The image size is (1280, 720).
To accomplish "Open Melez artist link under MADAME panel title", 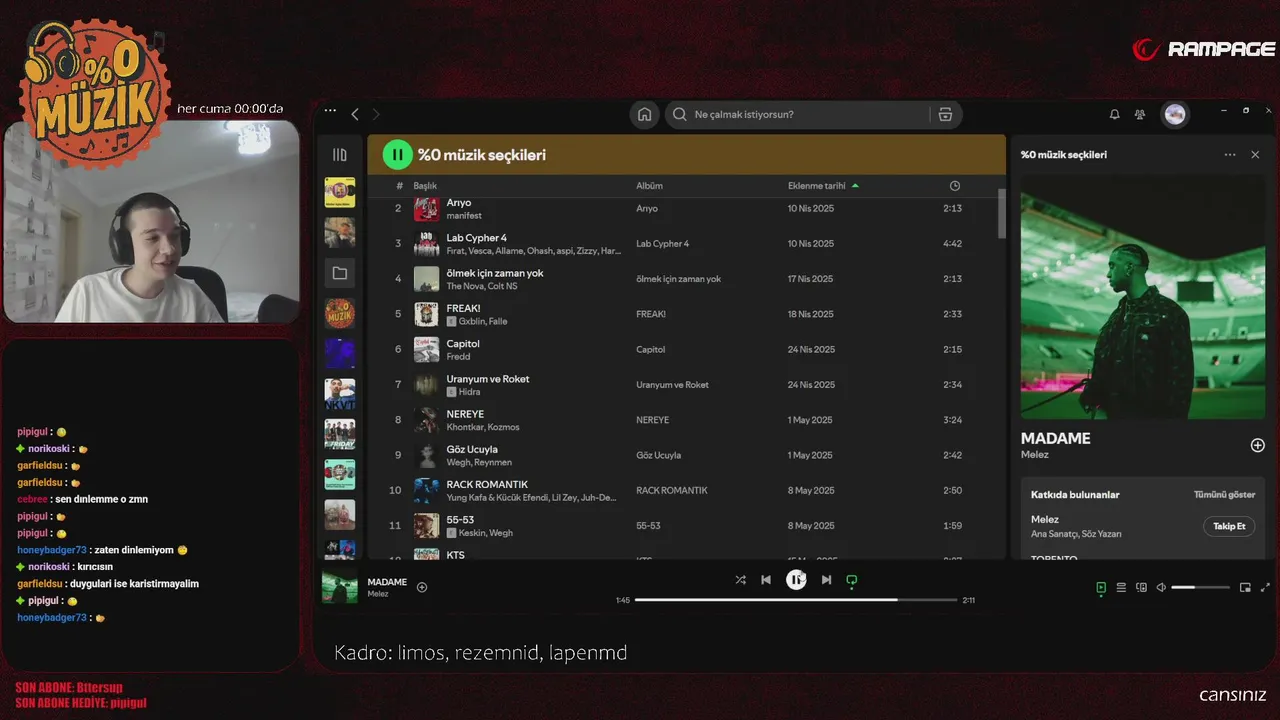I will [1035, 454].
